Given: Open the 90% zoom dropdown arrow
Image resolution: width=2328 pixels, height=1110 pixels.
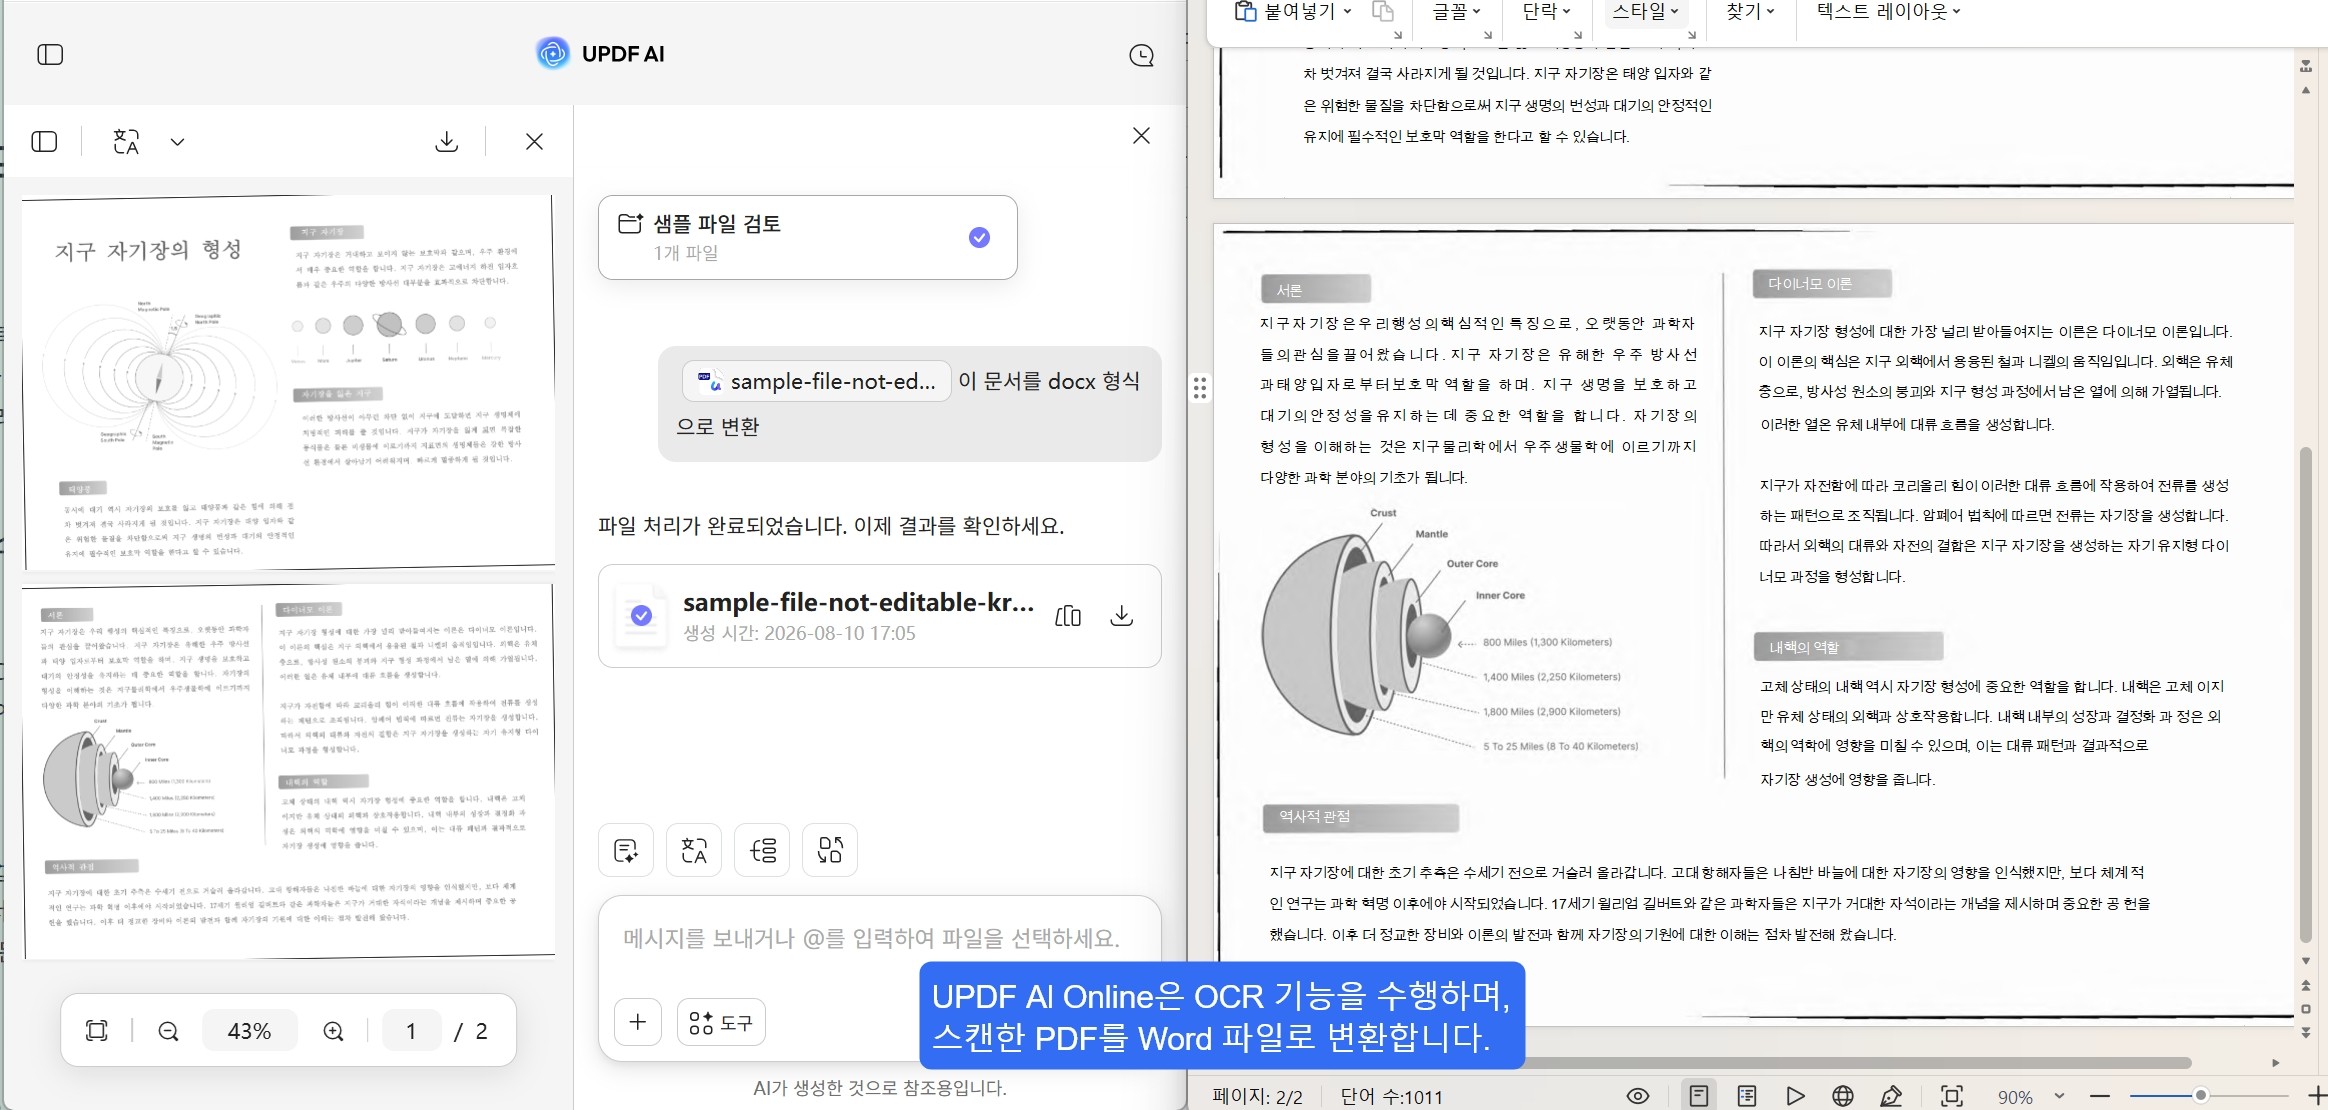Looking at the screenshot, I should pyautogui.click(x=2059, y=1096).
